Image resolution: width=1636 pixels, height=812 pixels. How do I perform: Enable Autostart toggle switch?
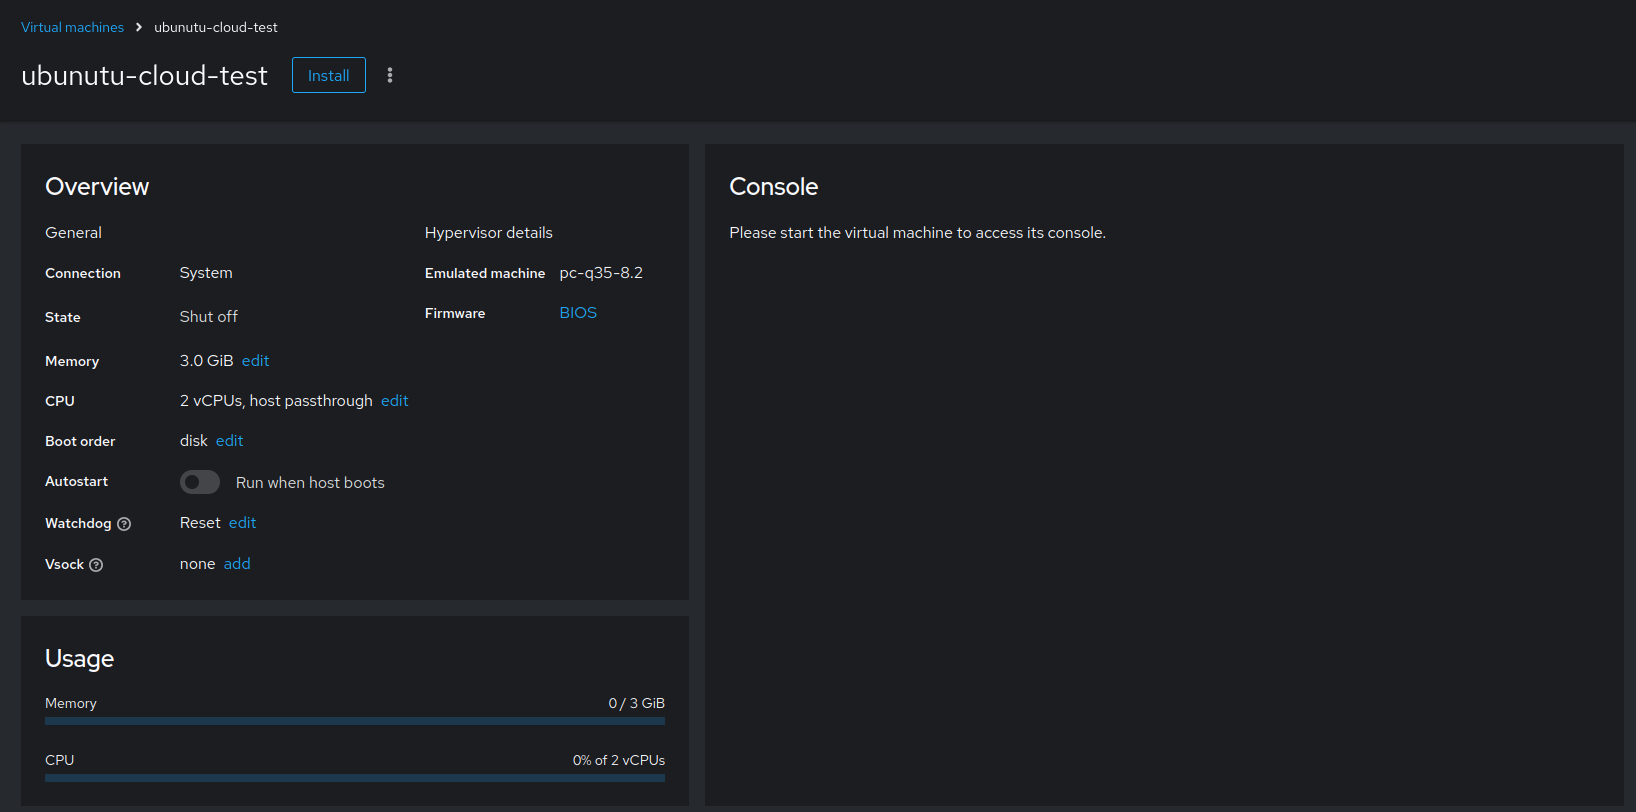pyautogui.click(x=200, y=482)
